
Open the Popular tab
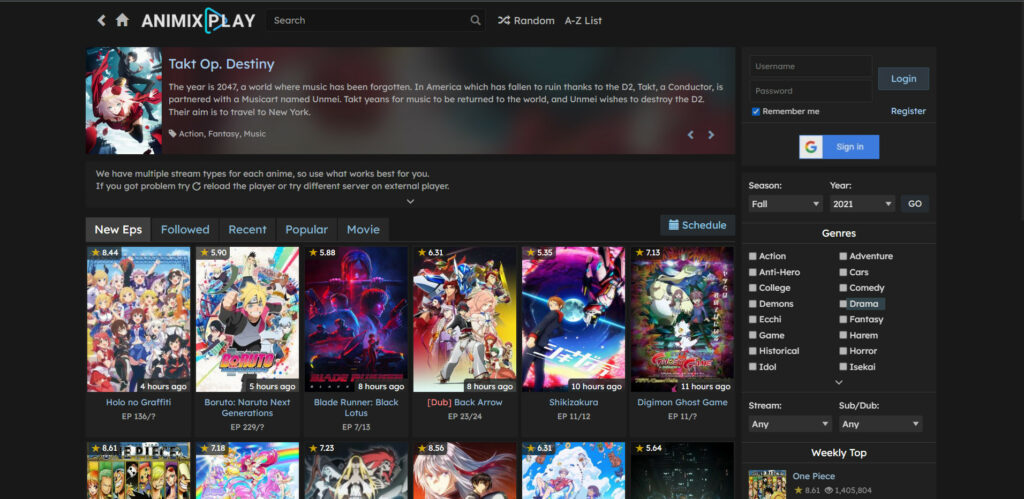(306, 229)
